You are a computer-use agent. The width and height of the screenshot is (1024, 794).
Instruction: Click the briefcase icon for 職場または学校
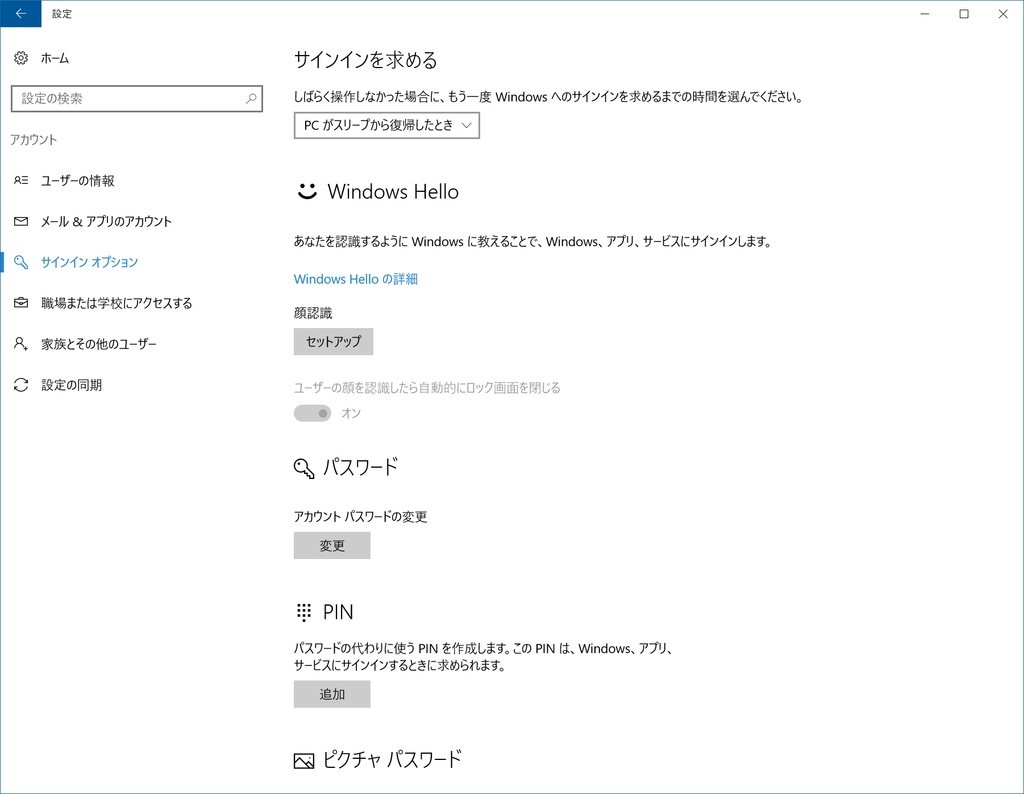pyautogui.click(x=21, y=303)
